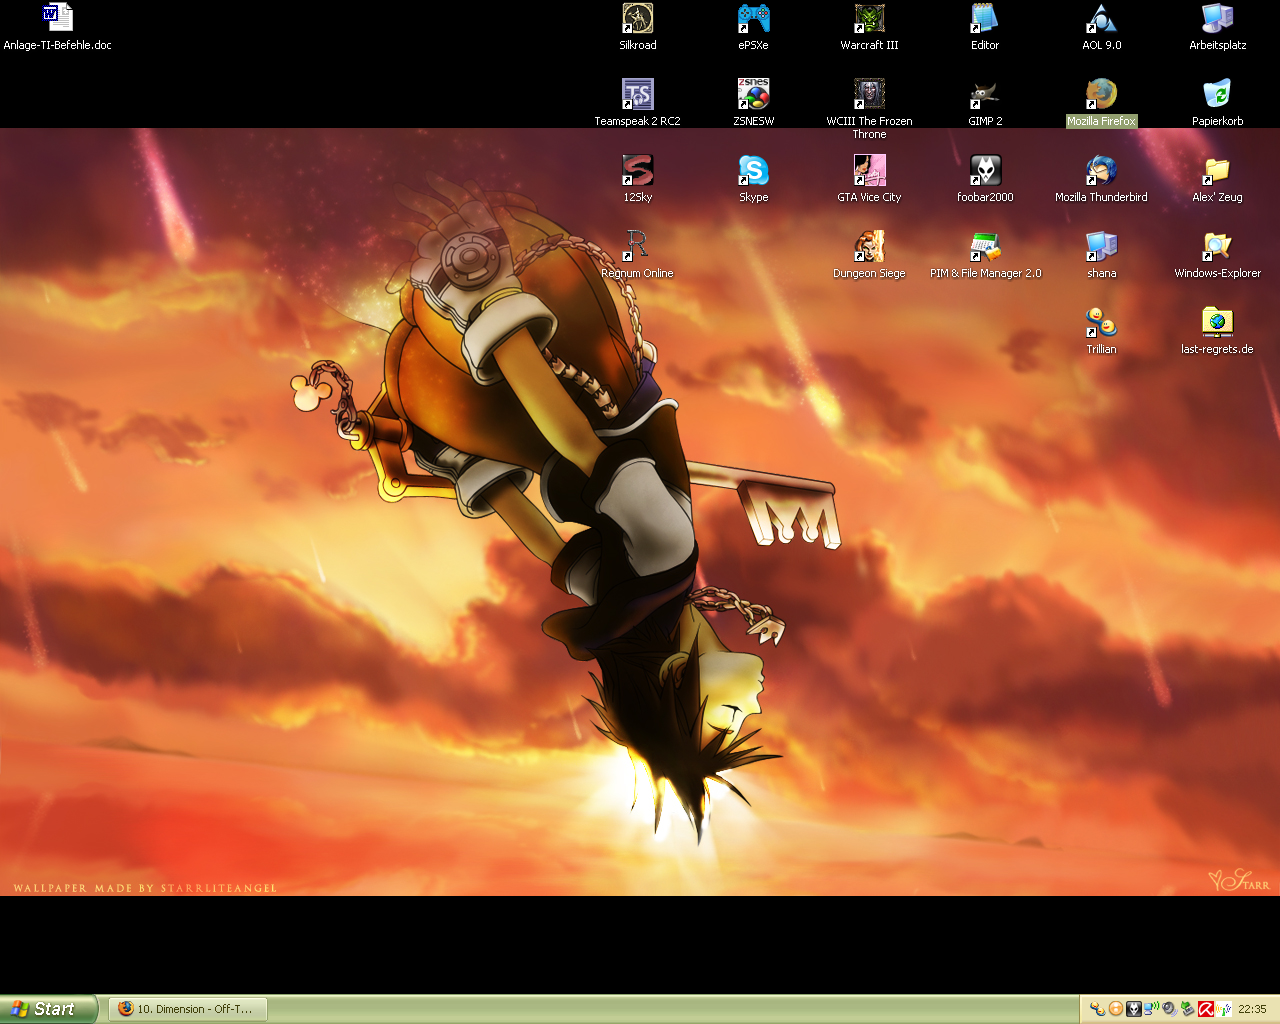Select the Silkroad desktop shortcut
This screenshot has height=1024, width=1280.
pyautogui.click(x=637, y=19)
